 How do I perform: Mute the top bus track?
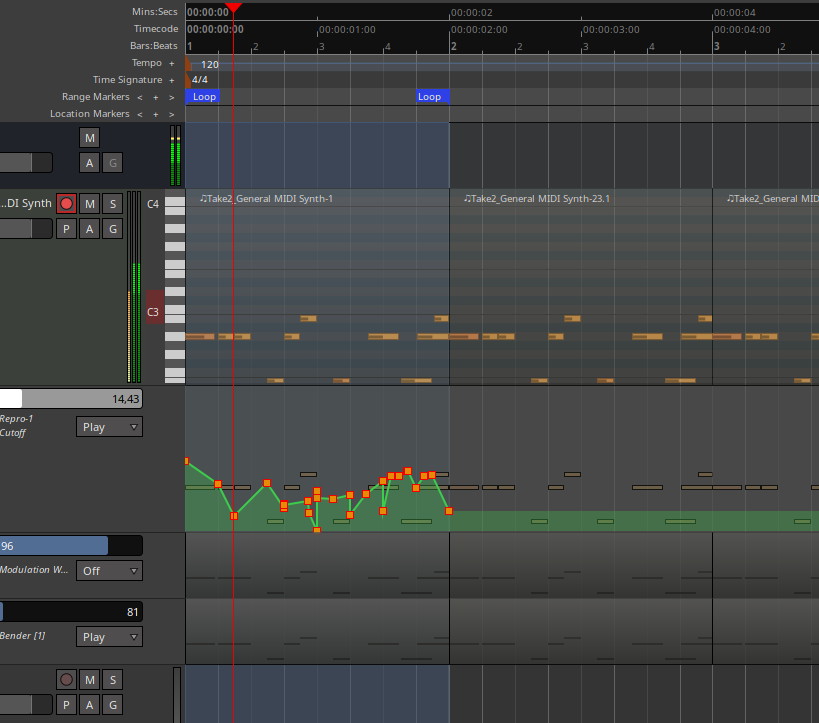tap(90, 138)
